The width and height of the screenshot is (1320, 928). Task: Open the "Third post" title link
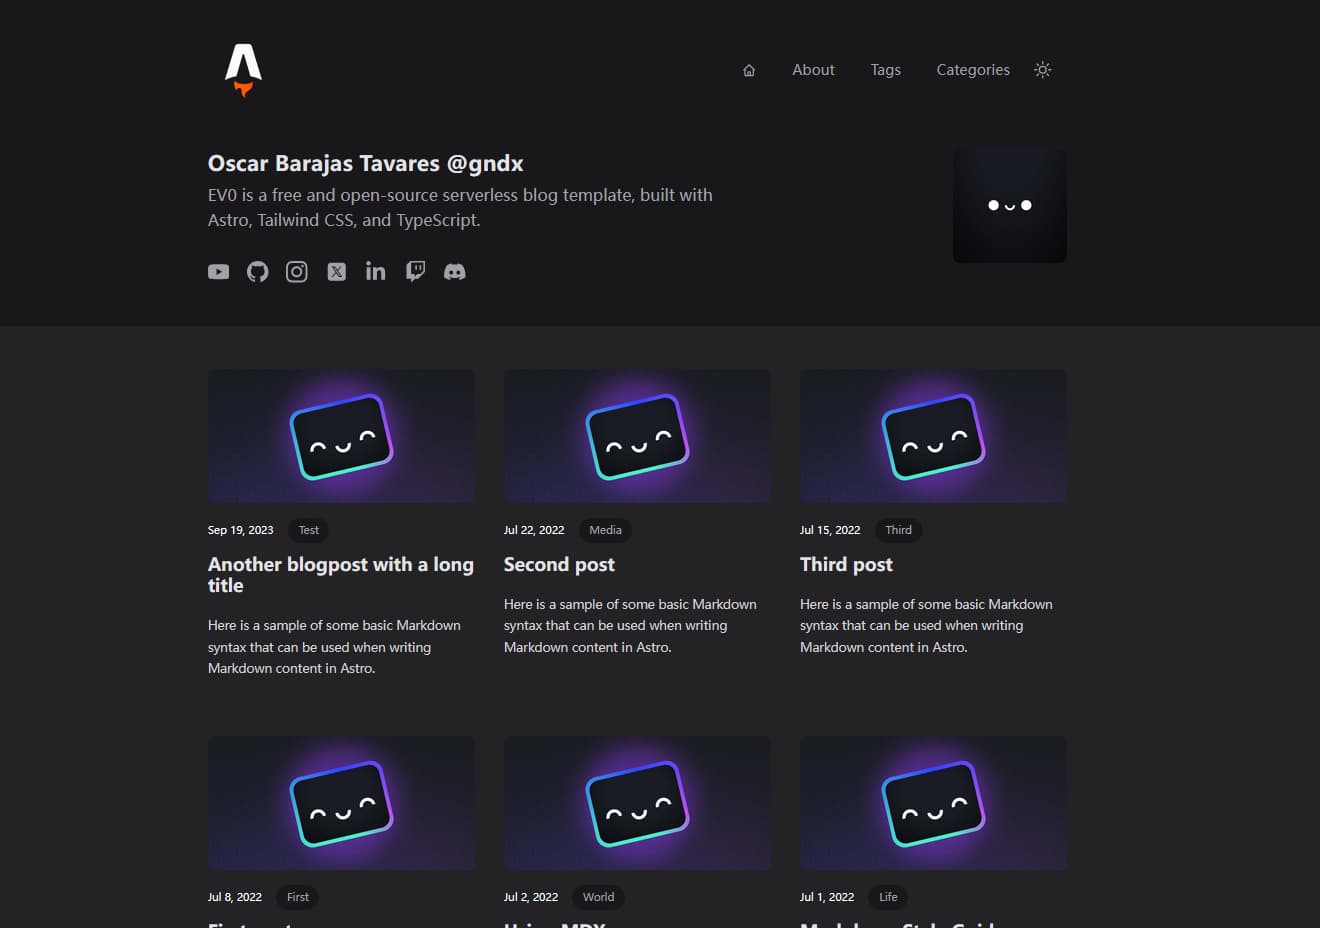[846, 565]
